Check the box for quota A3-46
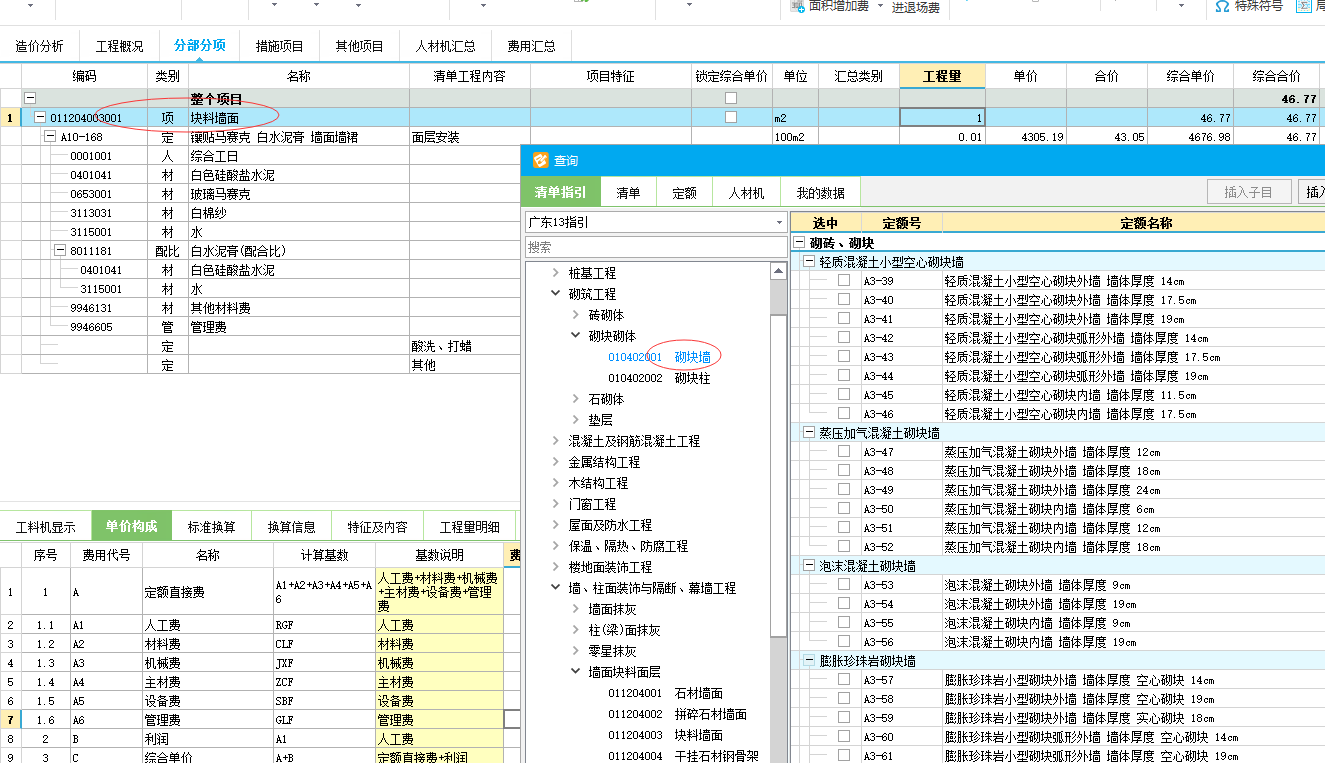 click(844, 413)
